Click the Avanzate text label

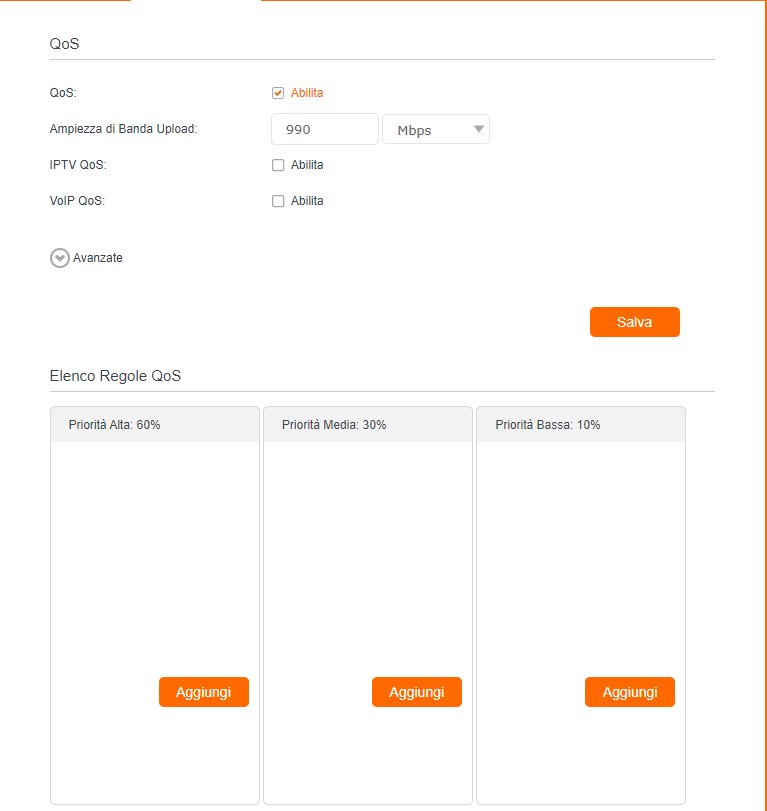tap(98, 258)
